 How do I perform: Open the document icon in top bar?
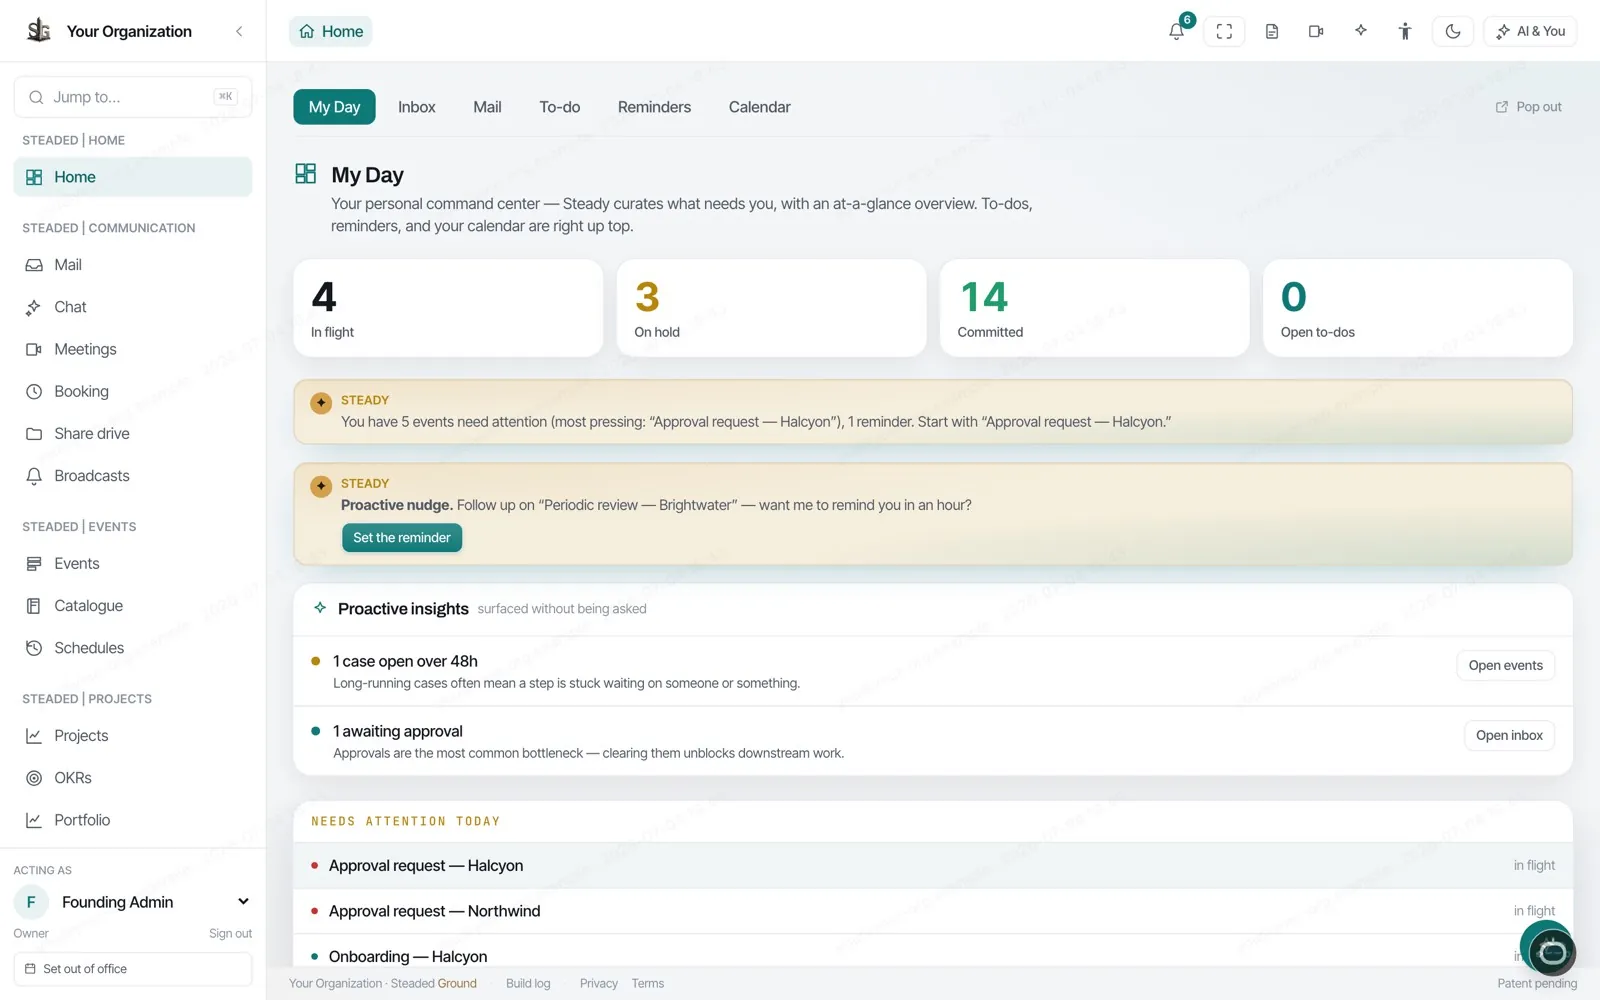[1272, 31]
